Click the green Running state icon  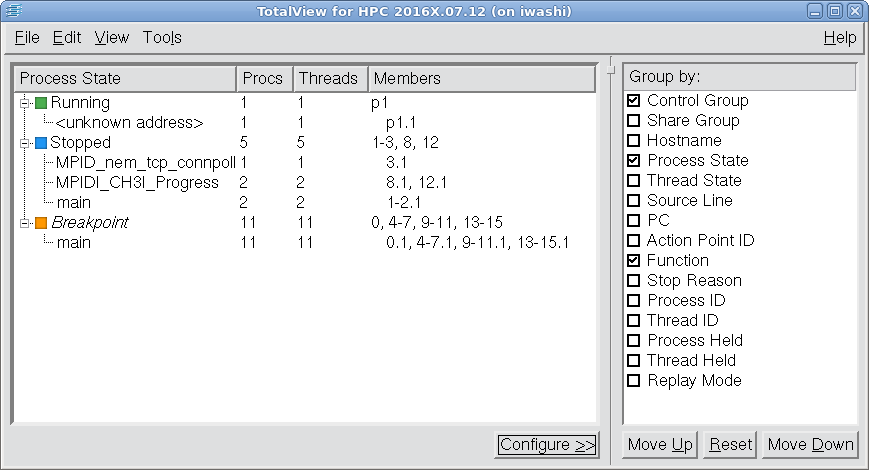41,103
